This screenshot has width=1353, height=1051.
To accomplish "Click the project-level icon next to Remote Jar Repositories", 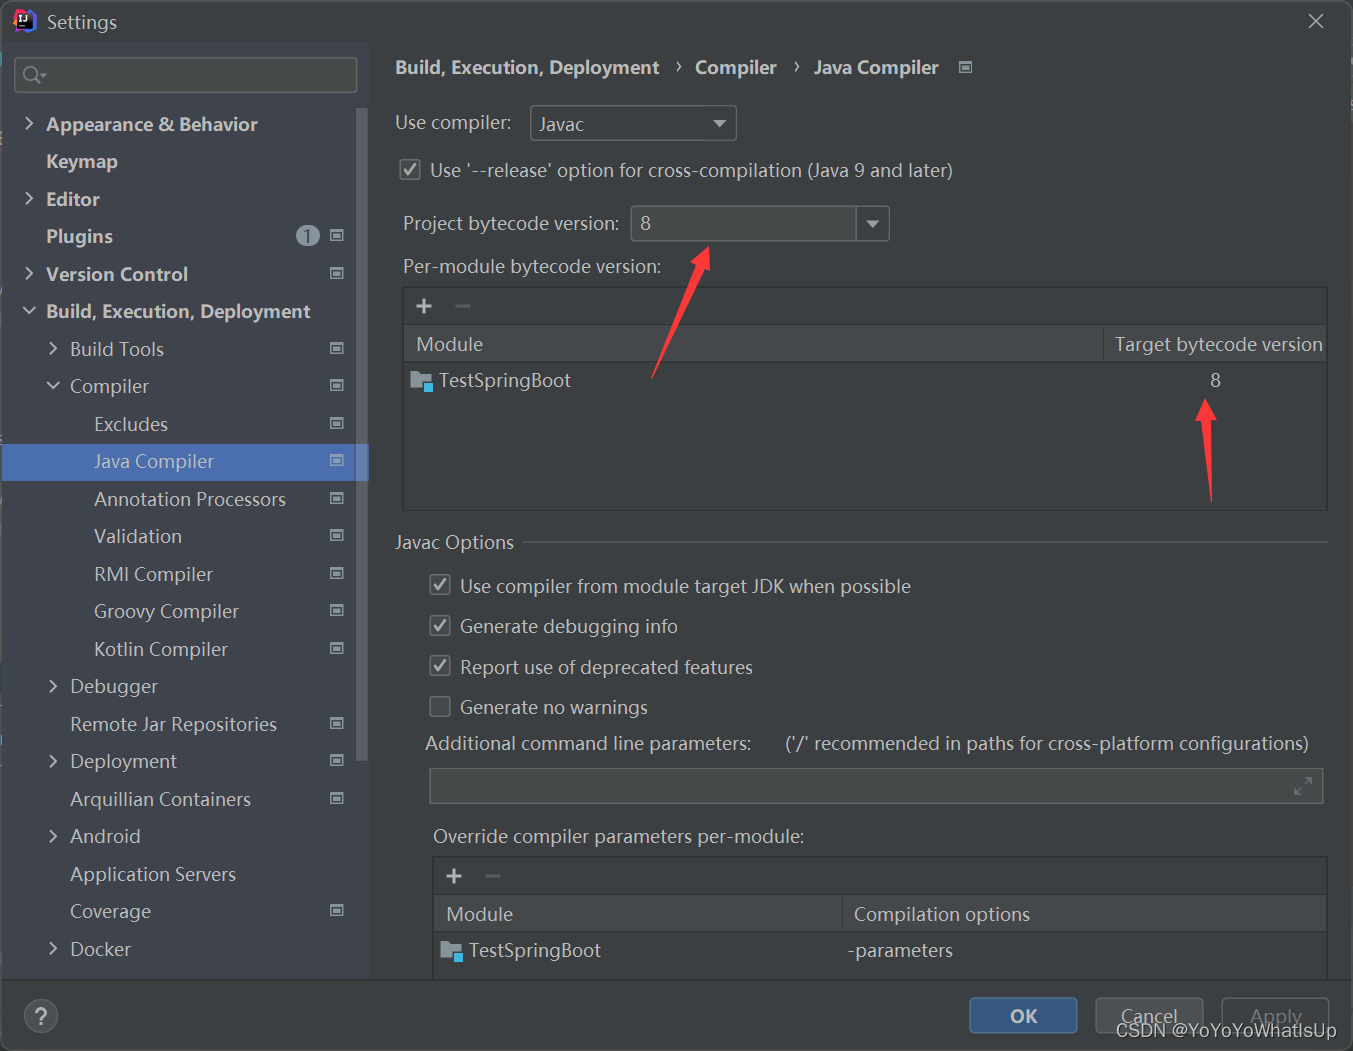I will click(337, 723).
